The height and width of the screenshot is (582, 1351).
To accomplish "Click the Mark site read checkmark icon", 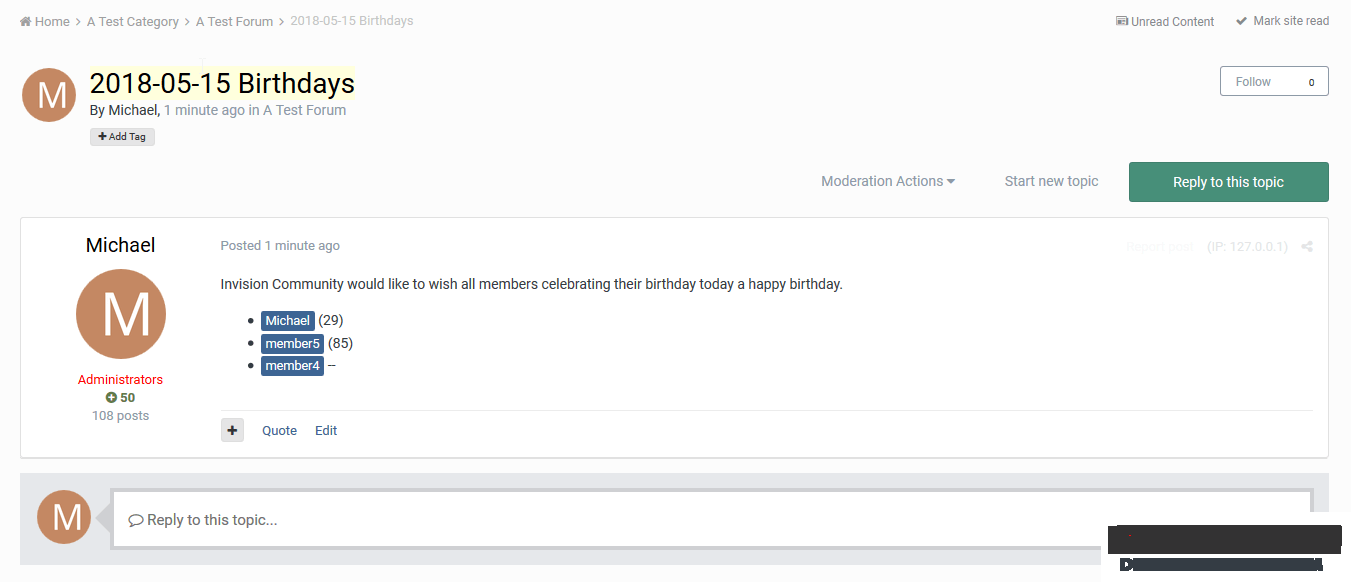I will pos(1241,20).
